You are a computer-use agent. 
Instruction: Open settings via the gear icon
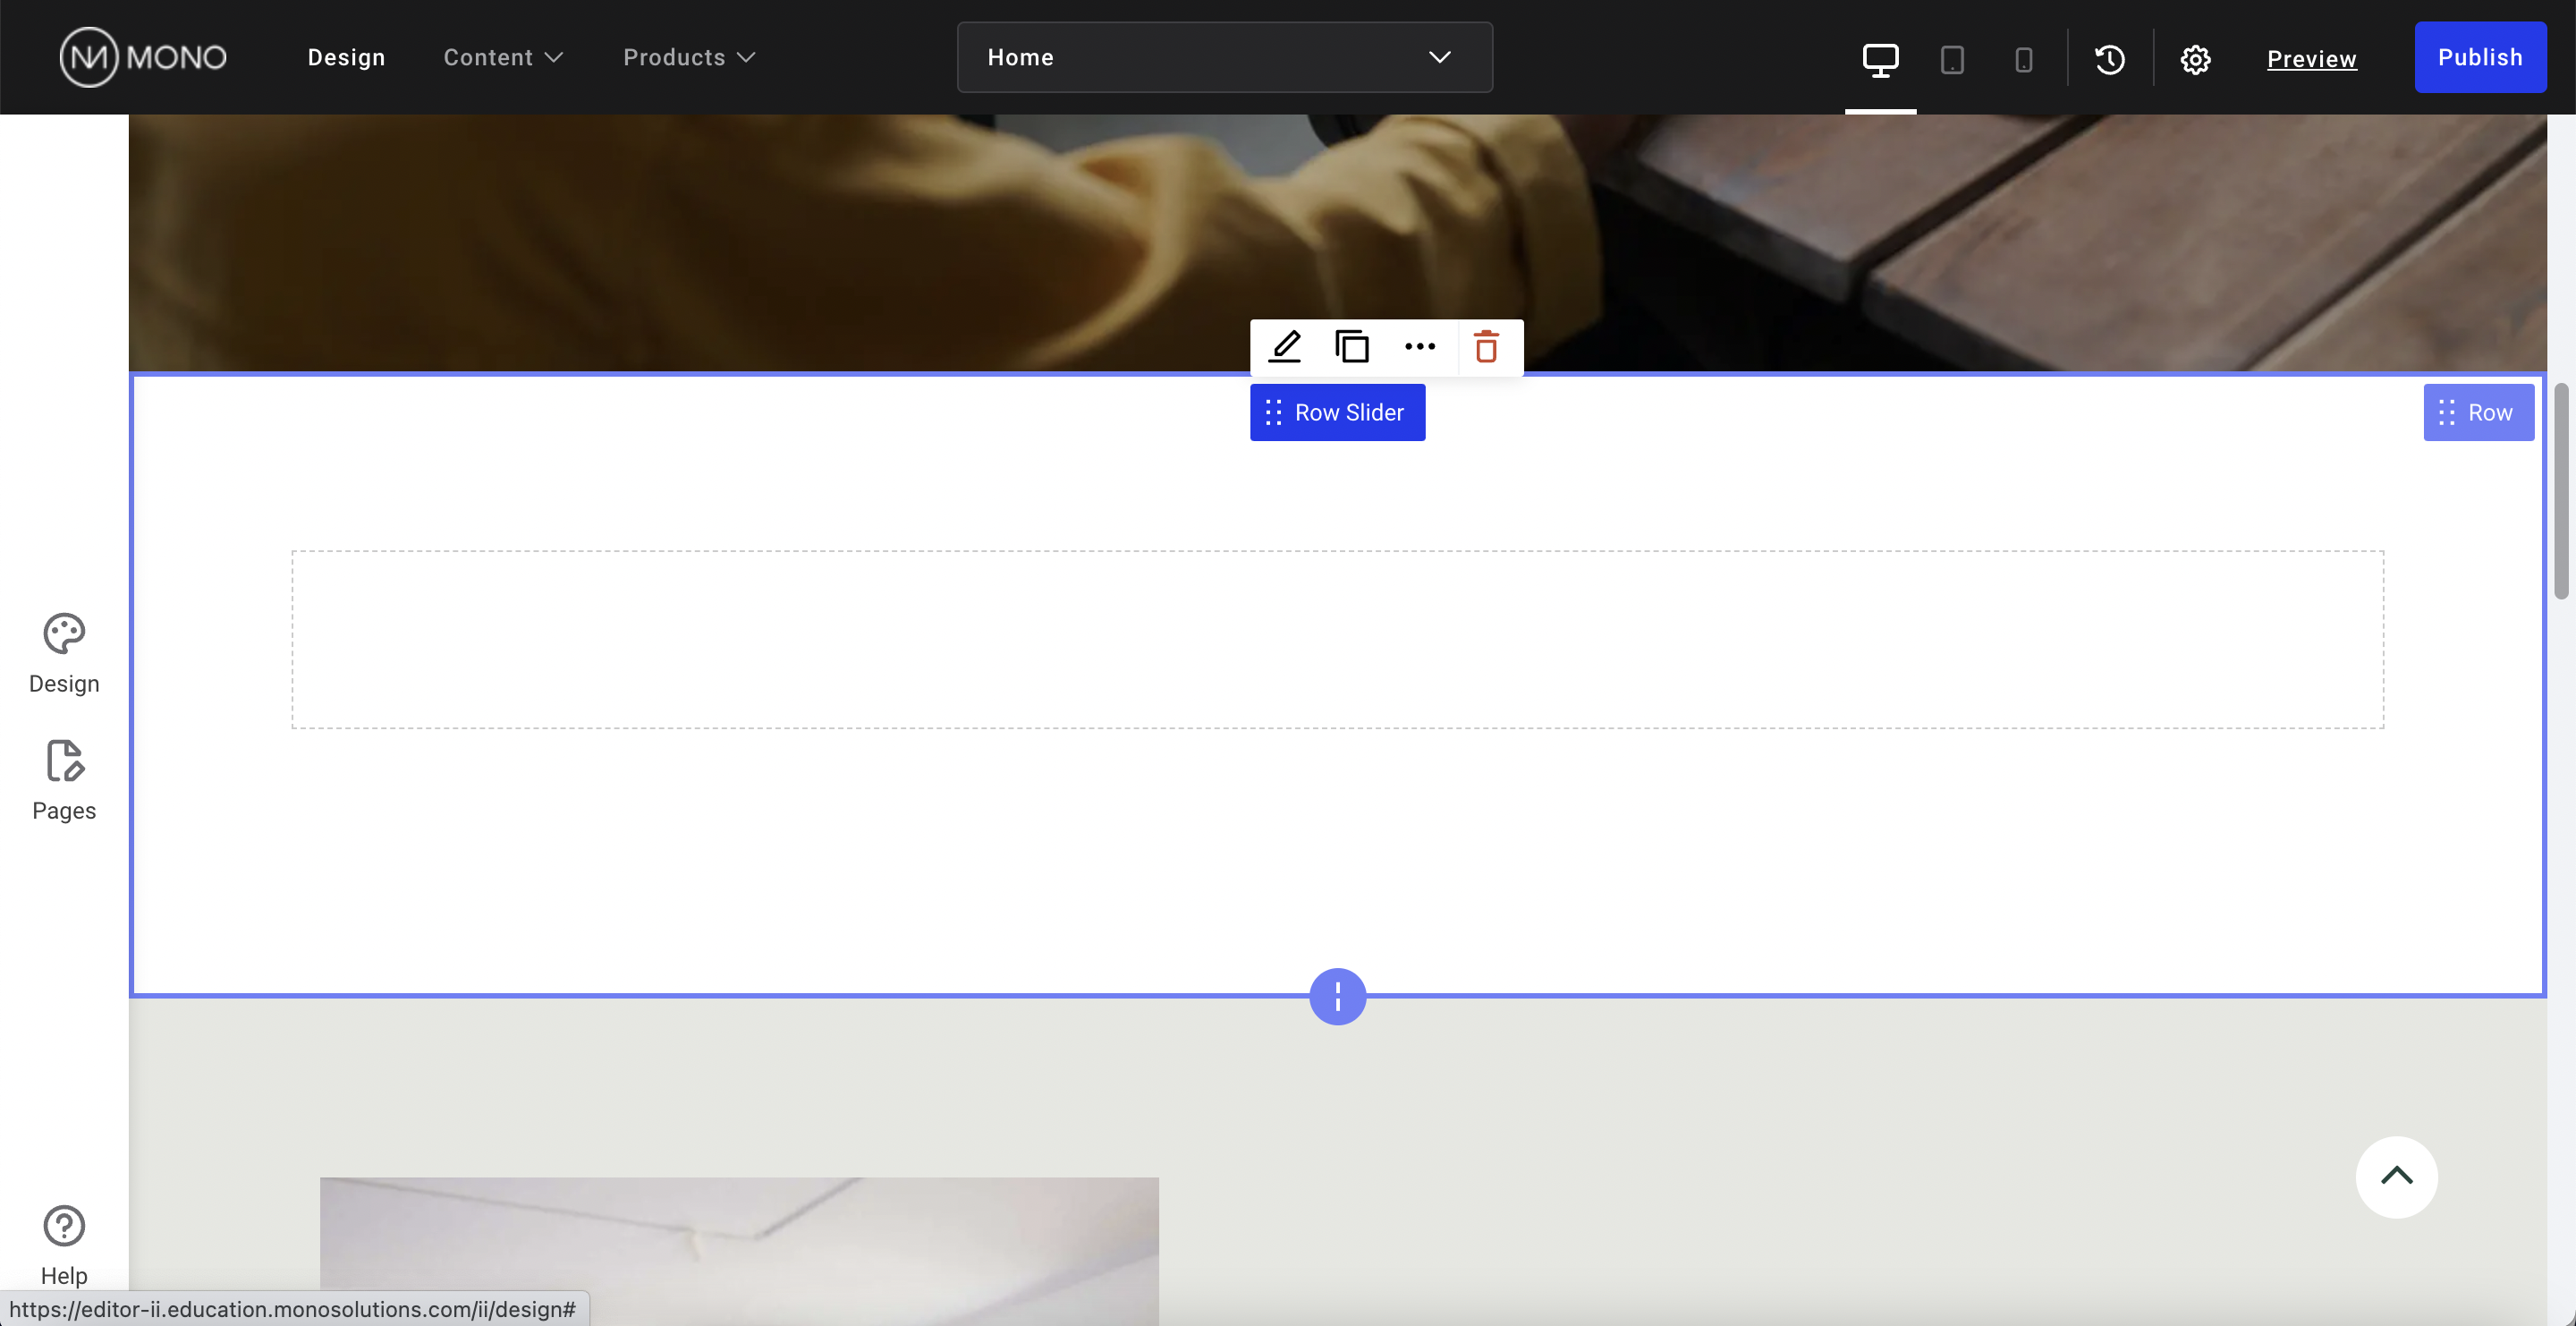click(x=2195, y=59)
